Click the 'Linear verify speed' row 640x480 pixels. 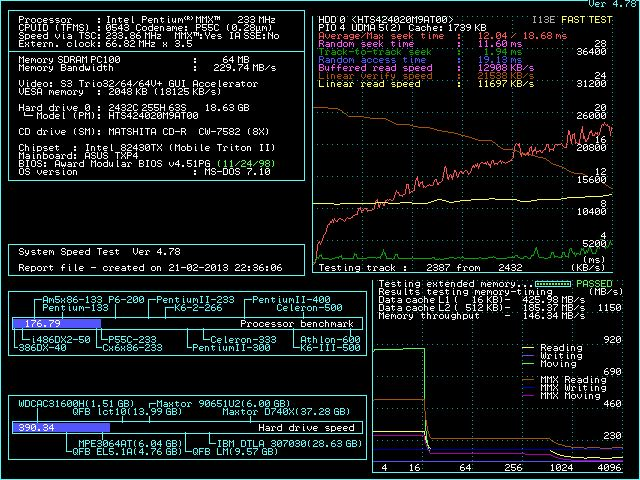pos(426,76)
